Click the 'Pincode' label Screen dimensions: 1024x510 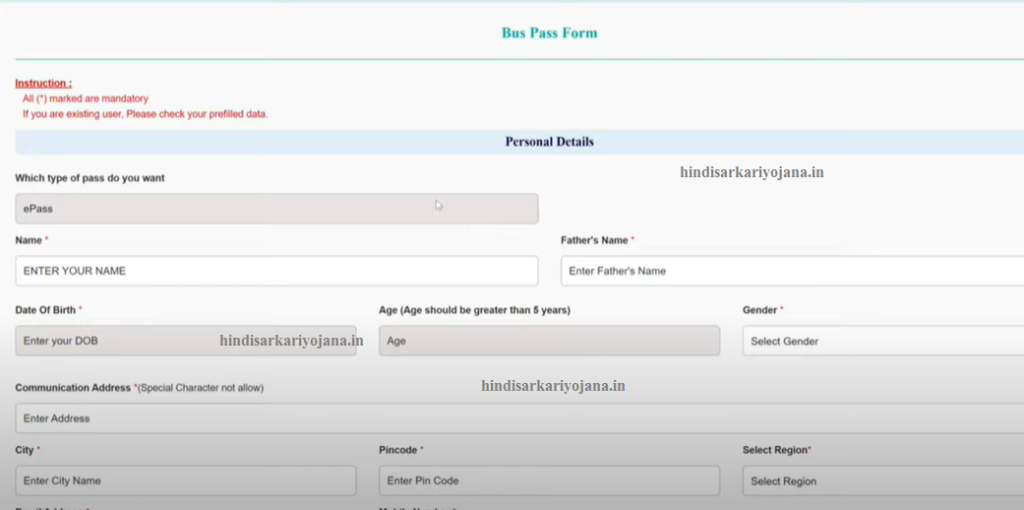point(398,450)
